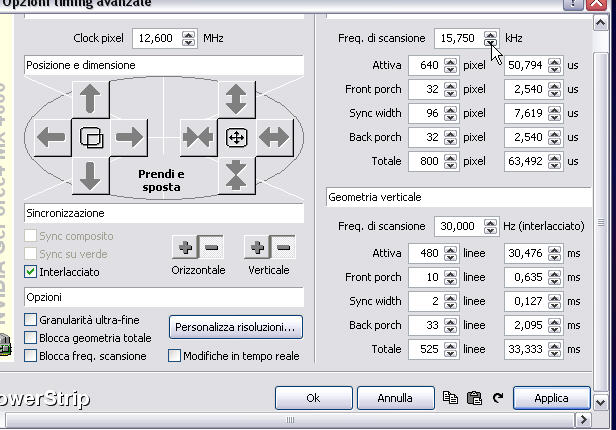Click the copy timings to clipboard icon
Image resolution: width=616 pixels, height=430 pixels.
pos(450,398)
